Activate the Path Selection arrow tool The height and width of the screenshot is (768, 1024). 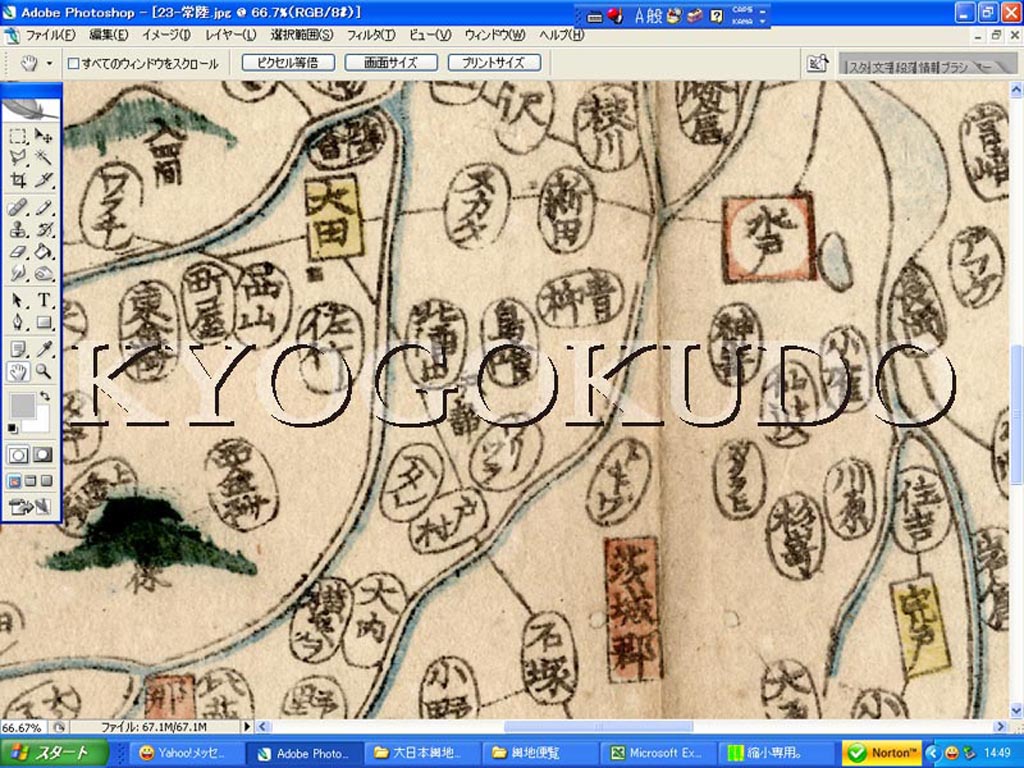tap(18, 300)
